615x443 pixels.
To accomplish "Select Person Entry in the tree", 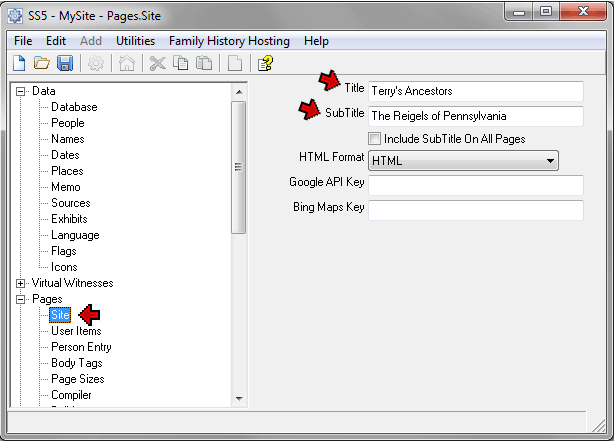I will pos(82,347).
